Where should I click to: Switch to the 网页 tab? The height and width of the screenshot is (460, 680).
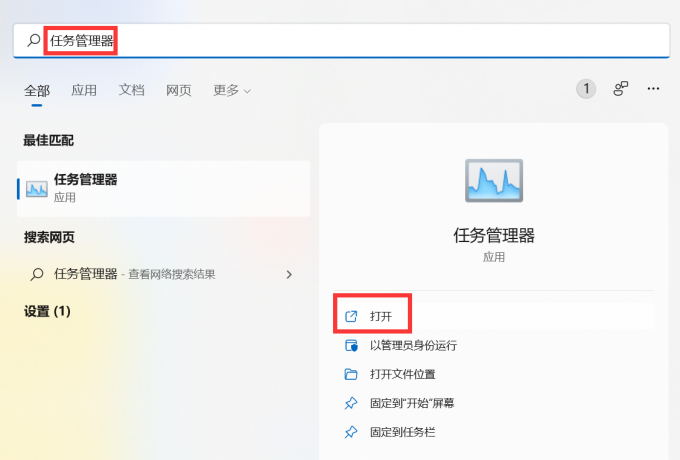(x=179, y=90)
